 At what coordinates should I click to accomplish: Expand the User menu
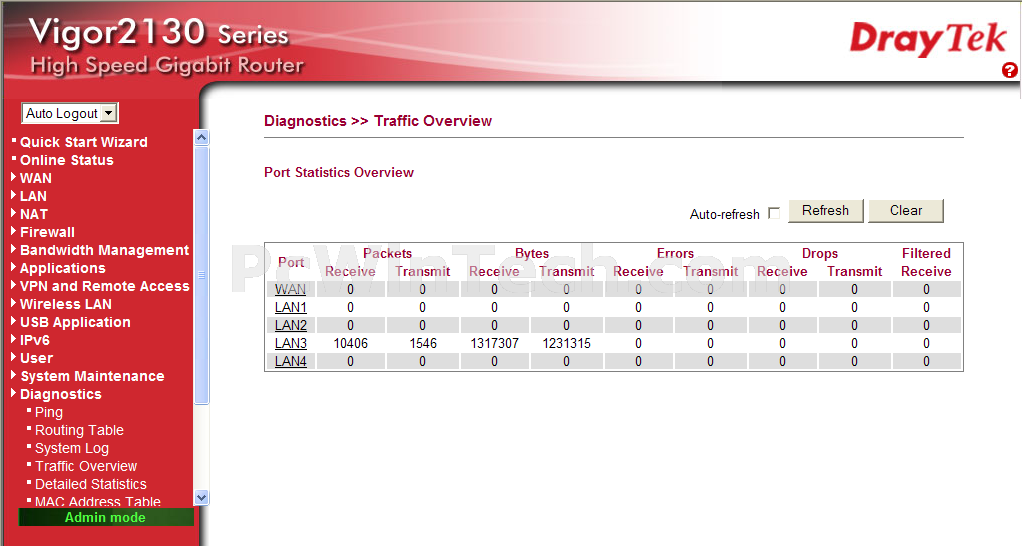click(x=36, y=358)
